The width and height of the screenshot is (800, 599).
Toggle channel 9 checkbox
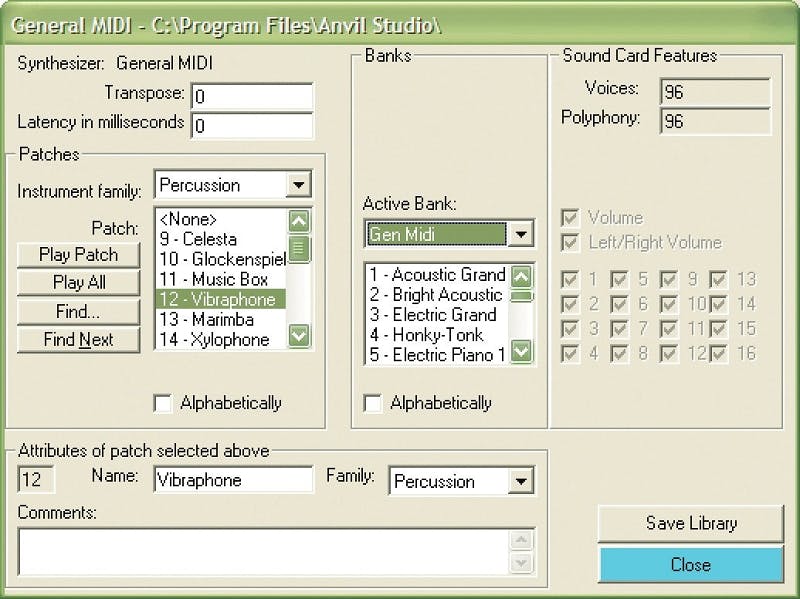pos(669,279)
